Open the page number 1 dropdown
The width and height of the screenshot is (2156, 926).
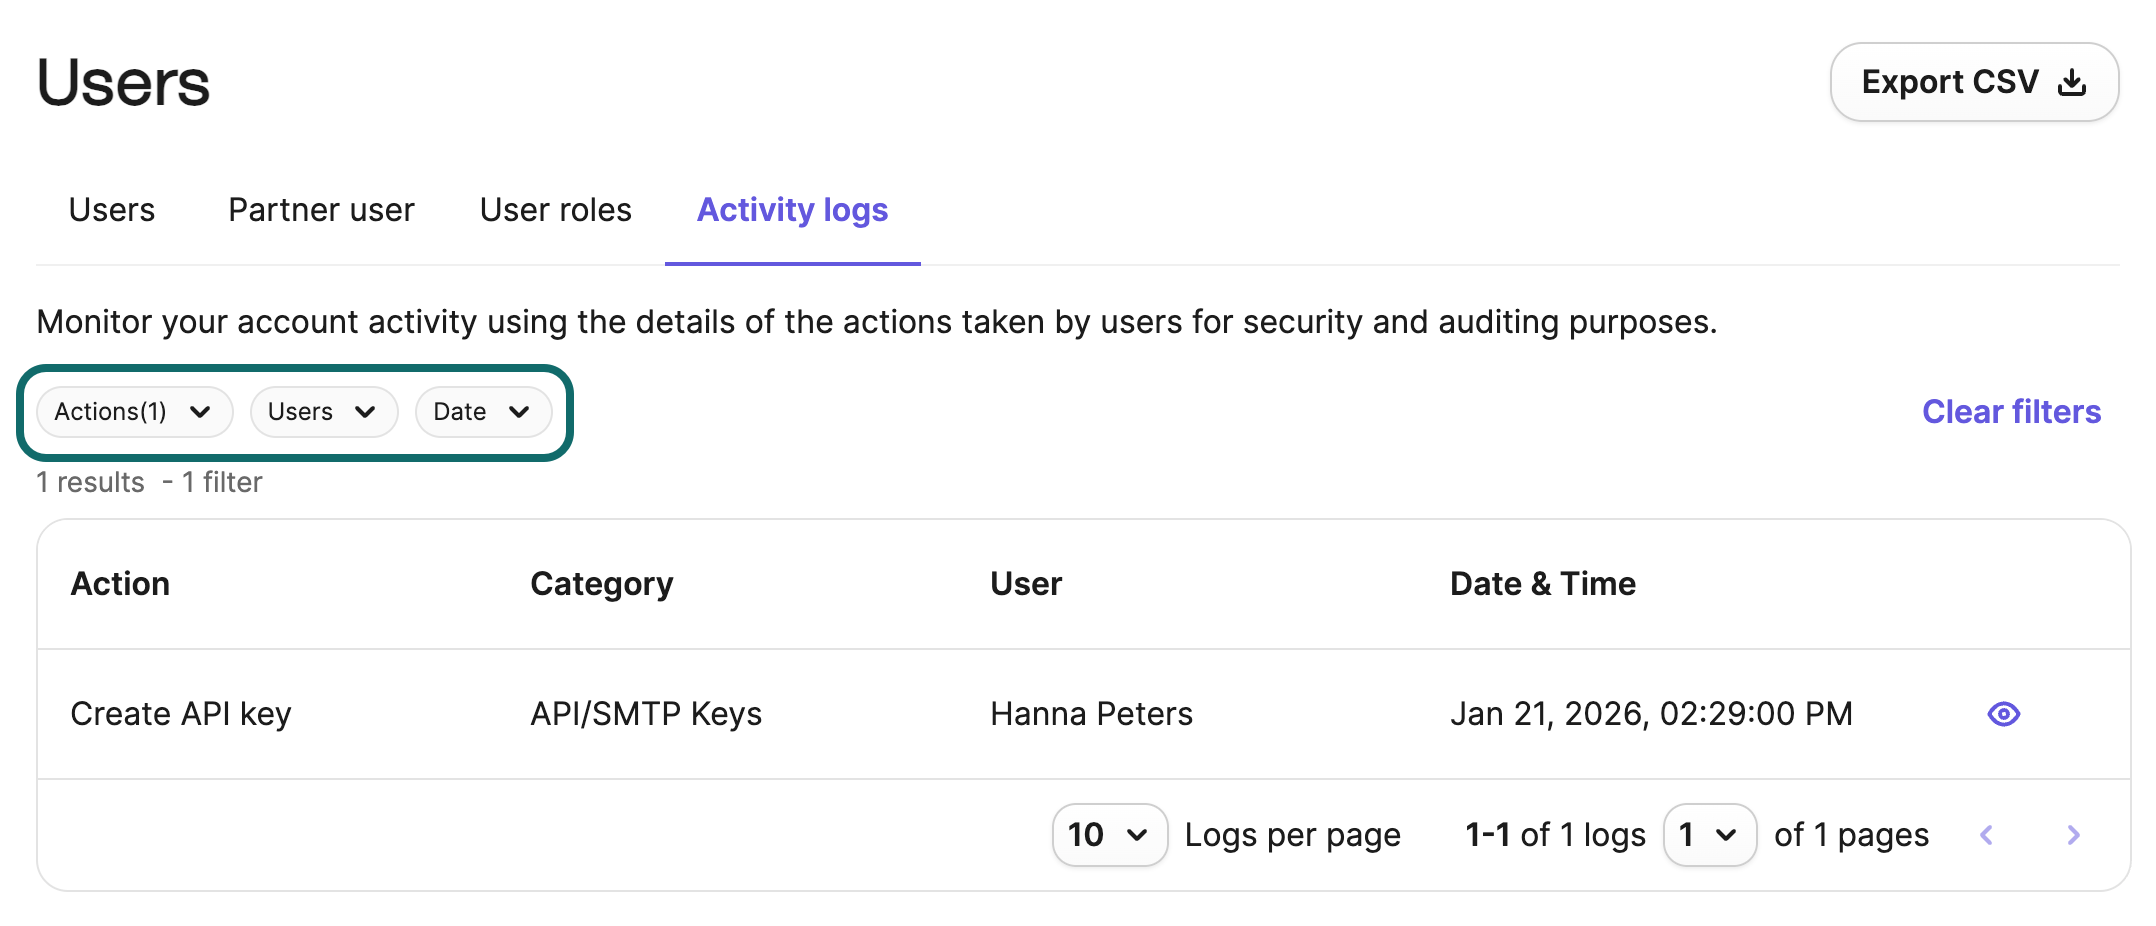click(1708, 835)
